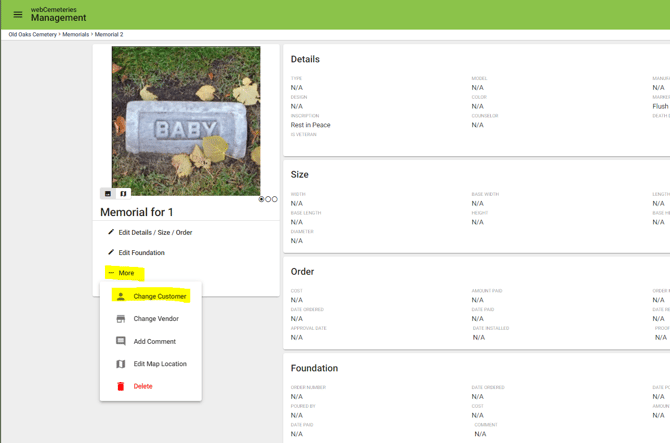Choose Change Vendor from the menu
This screenshot has height=443, width=670.
coord(150,319)
